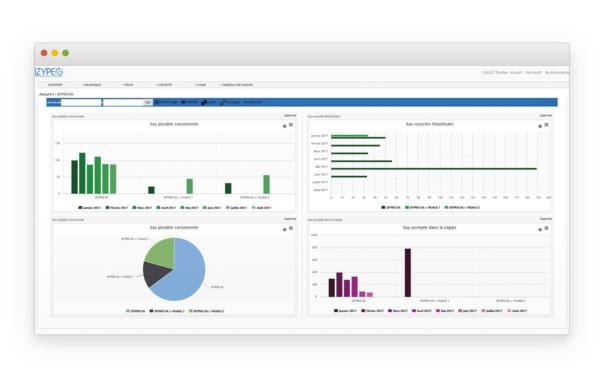Click the Go button beside period fields

coord(148,102)
